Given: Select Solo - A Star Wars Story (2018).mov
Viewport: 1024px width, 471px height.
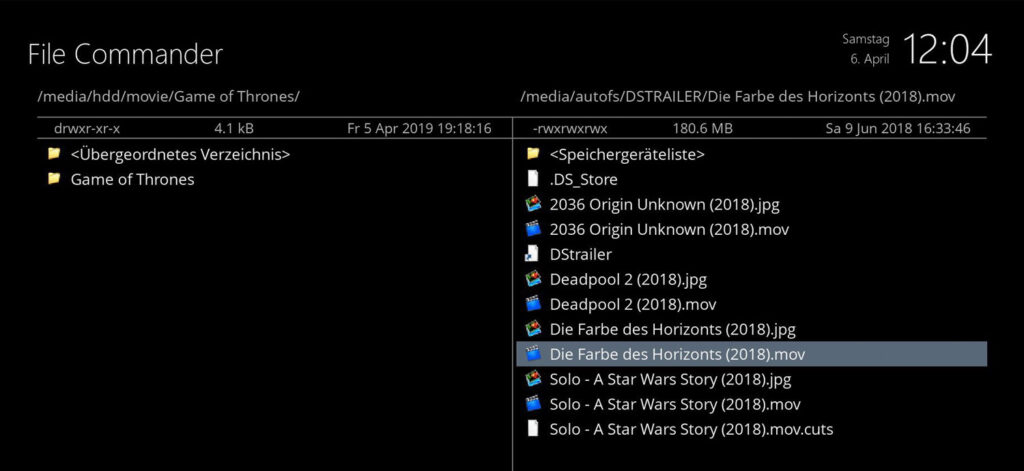Looking at the screenshot, I should (675, 404).
